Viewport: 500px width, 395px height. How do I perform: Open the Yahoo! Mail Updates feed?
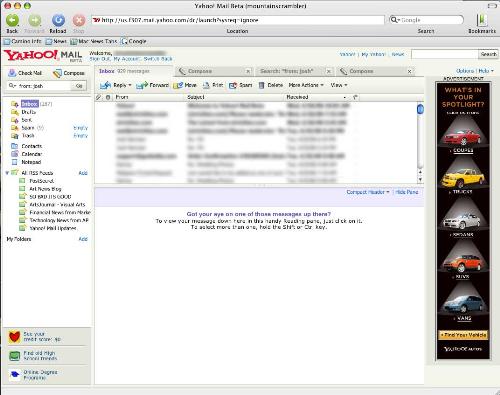click(53, 228)
